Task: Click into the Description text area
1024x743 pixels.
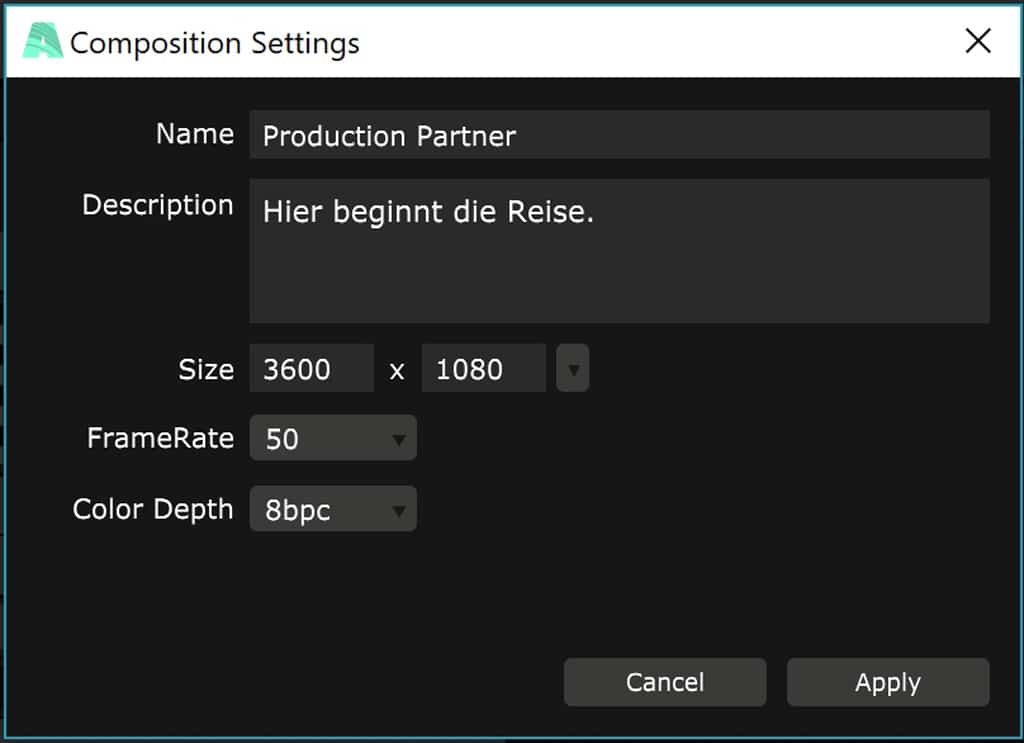Action: tap(618, 251)
